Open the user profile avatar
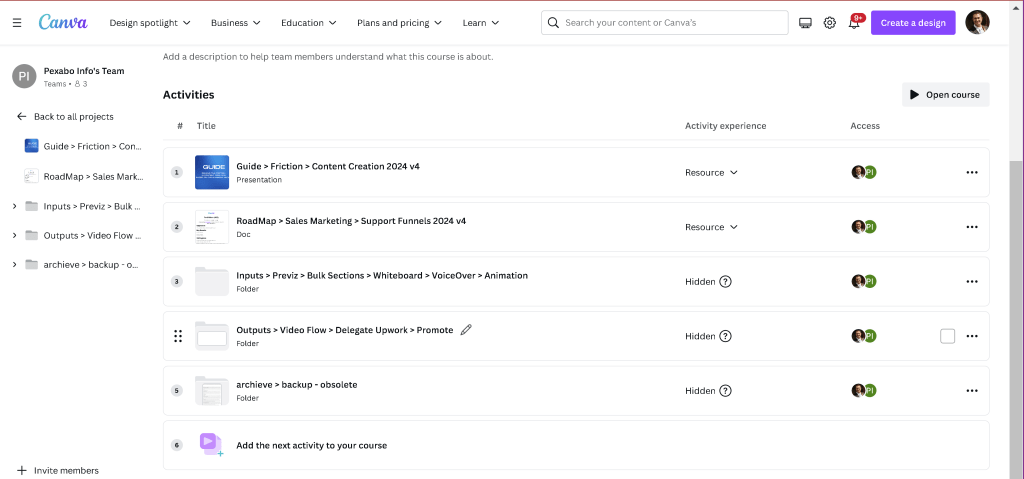This screenshot has height=479, width=1024. point(977,22)
